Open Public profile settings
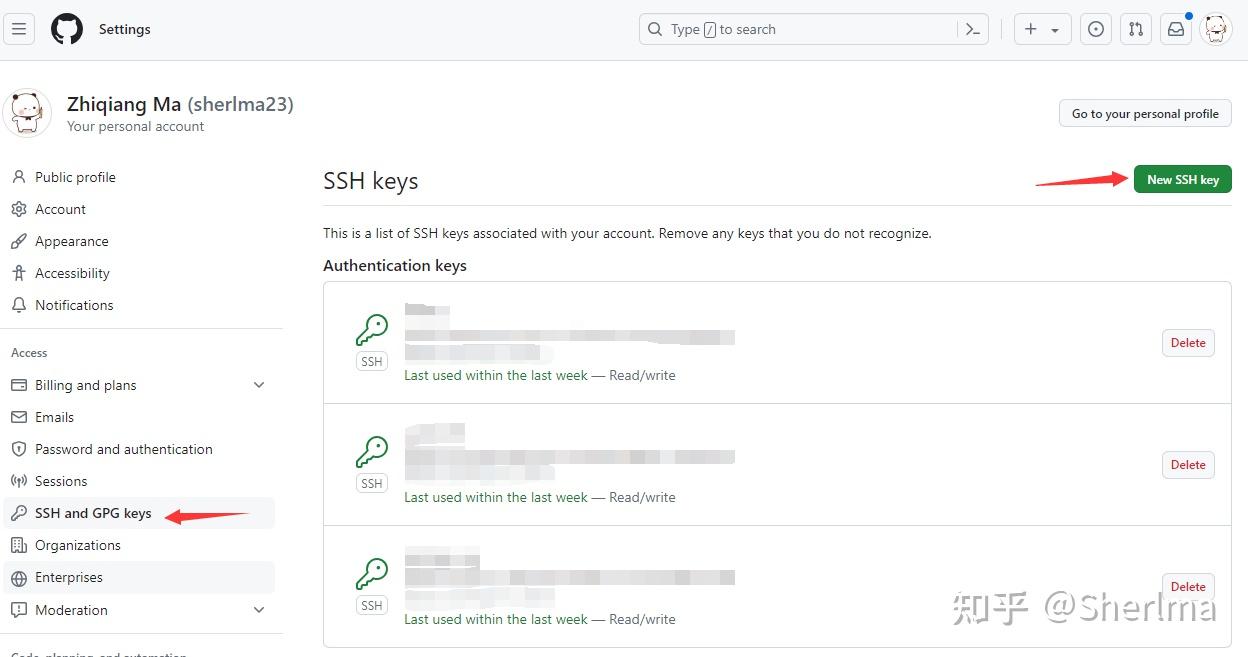The height and width of the screenshot is (657, 1248). (x=140, y=177)
